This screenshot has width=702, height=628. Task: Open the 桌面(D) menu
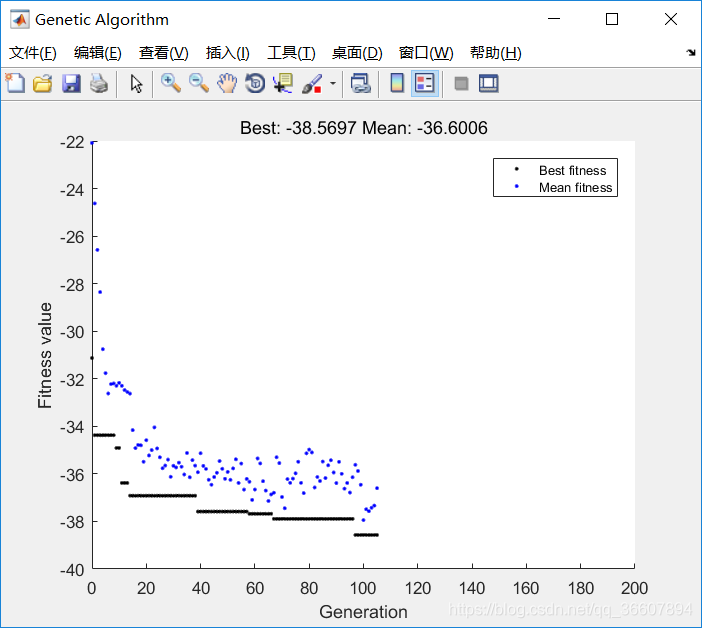click(x=357, y=53)
